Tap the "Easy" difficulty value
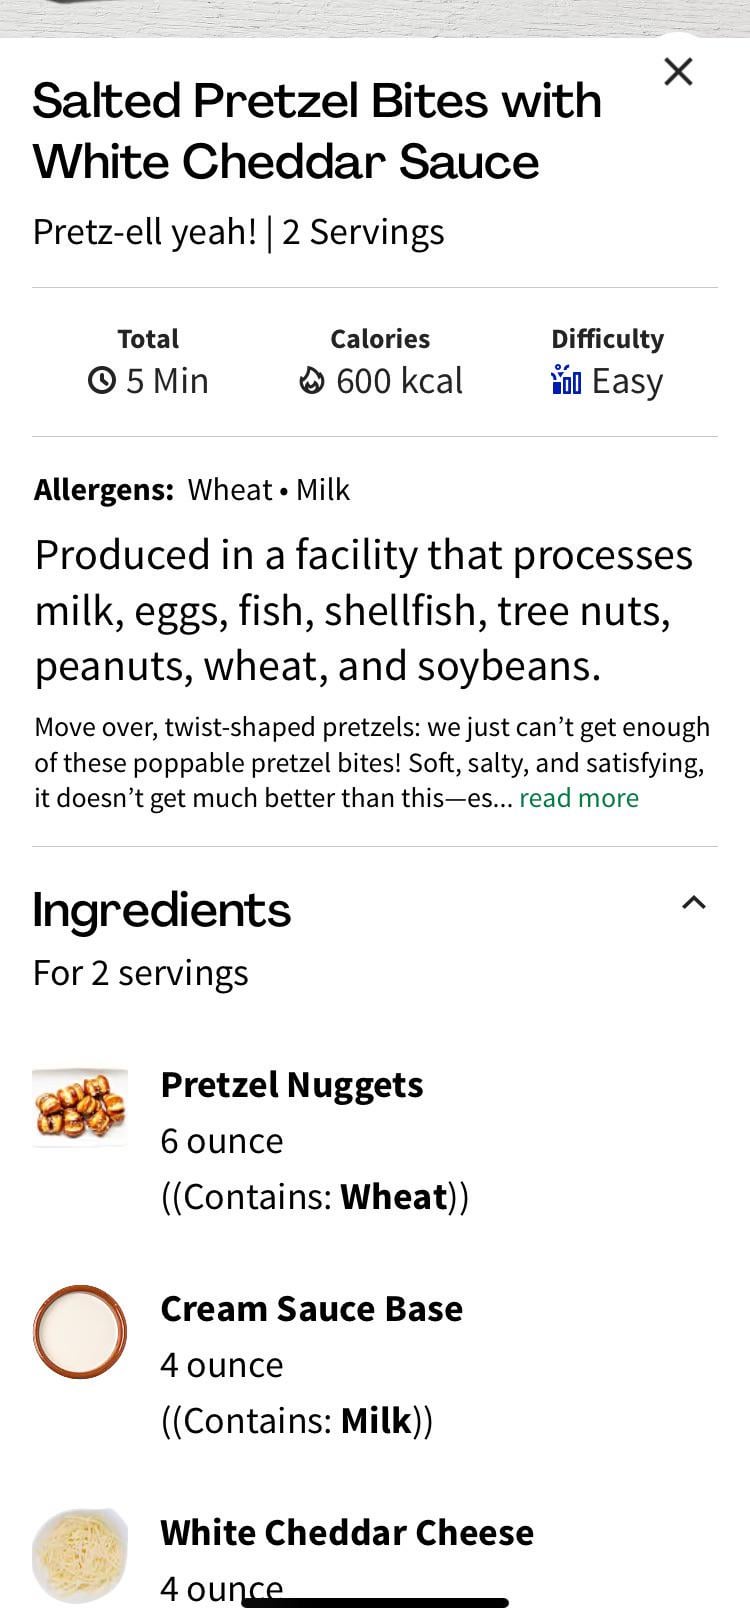Screen dimensions: 750x1624 [627, 381]
